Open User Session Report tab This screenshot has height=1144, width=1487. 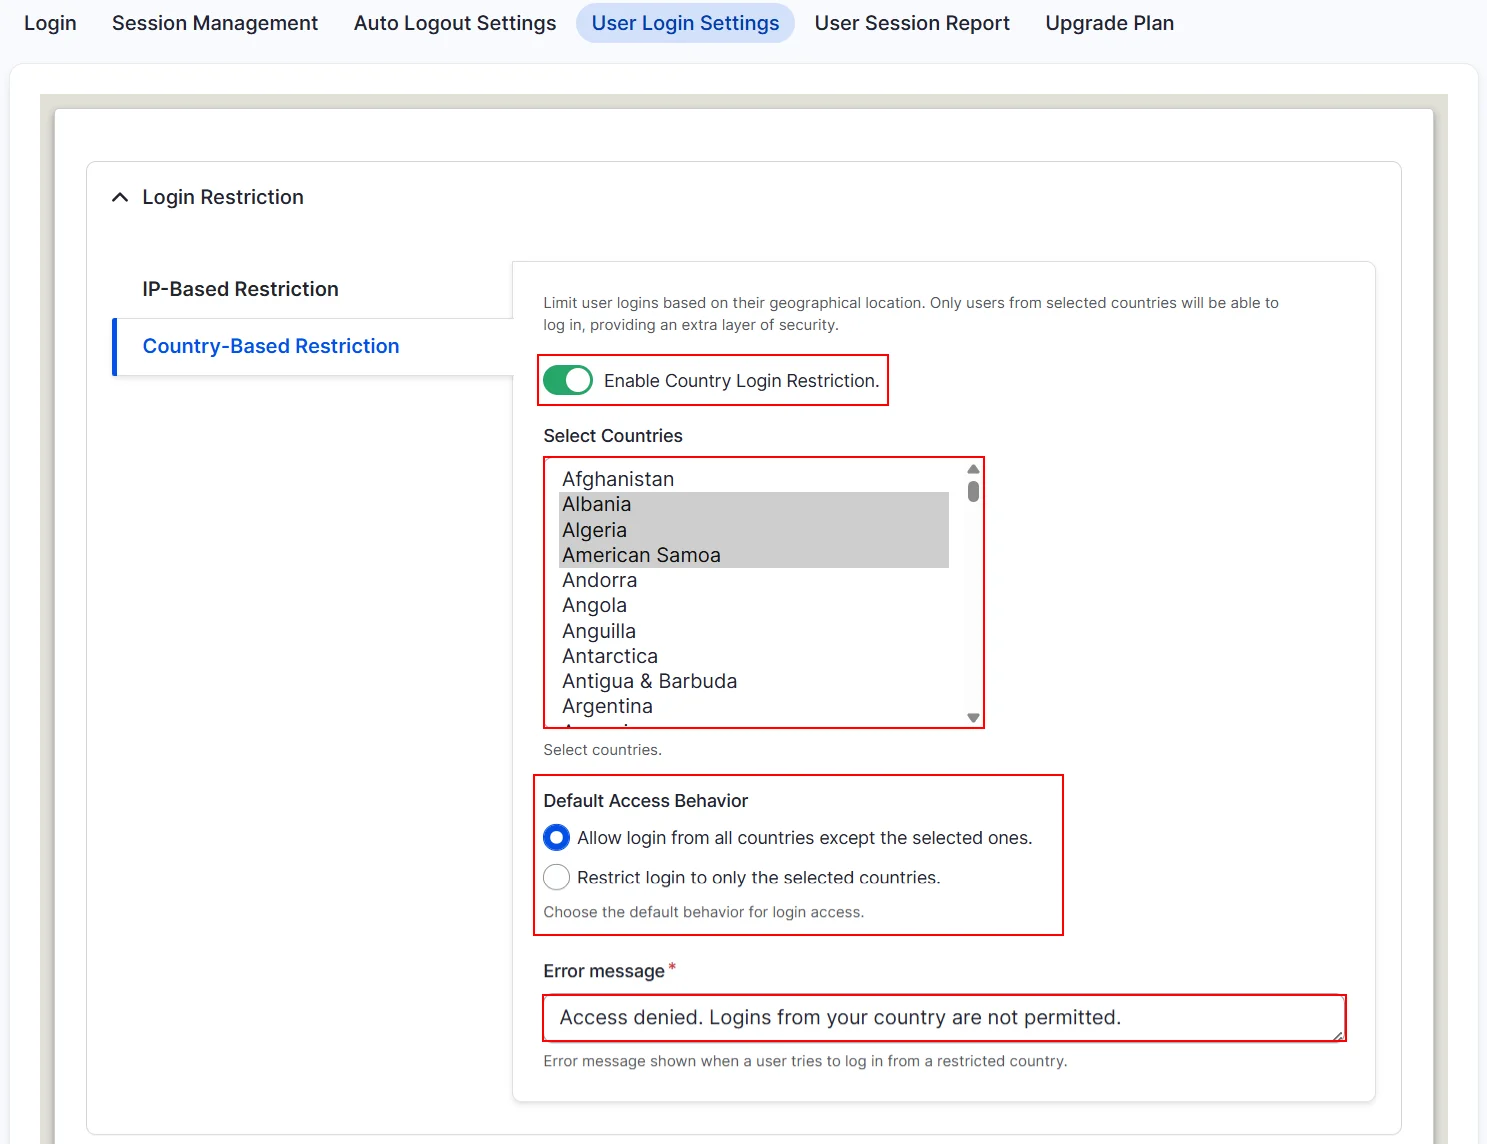pyautogui.click(x=912, y=23)
